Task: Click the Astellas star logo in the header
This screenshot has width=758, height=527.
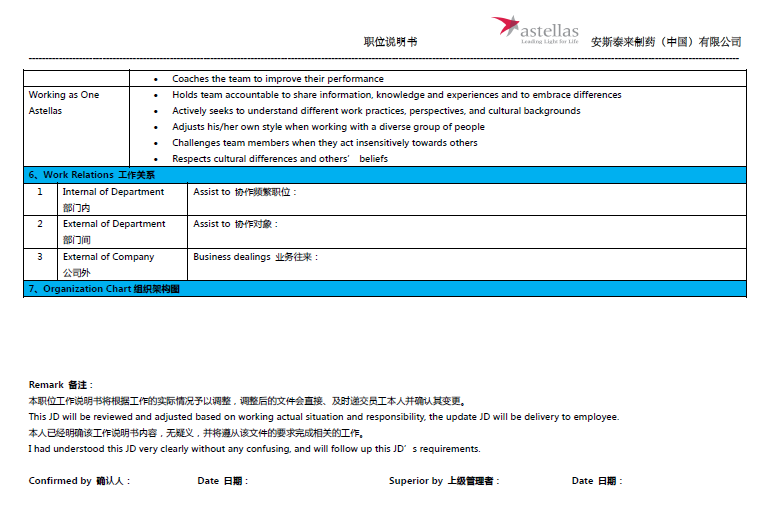Action: pyautogui.click(x=506, y=26)
